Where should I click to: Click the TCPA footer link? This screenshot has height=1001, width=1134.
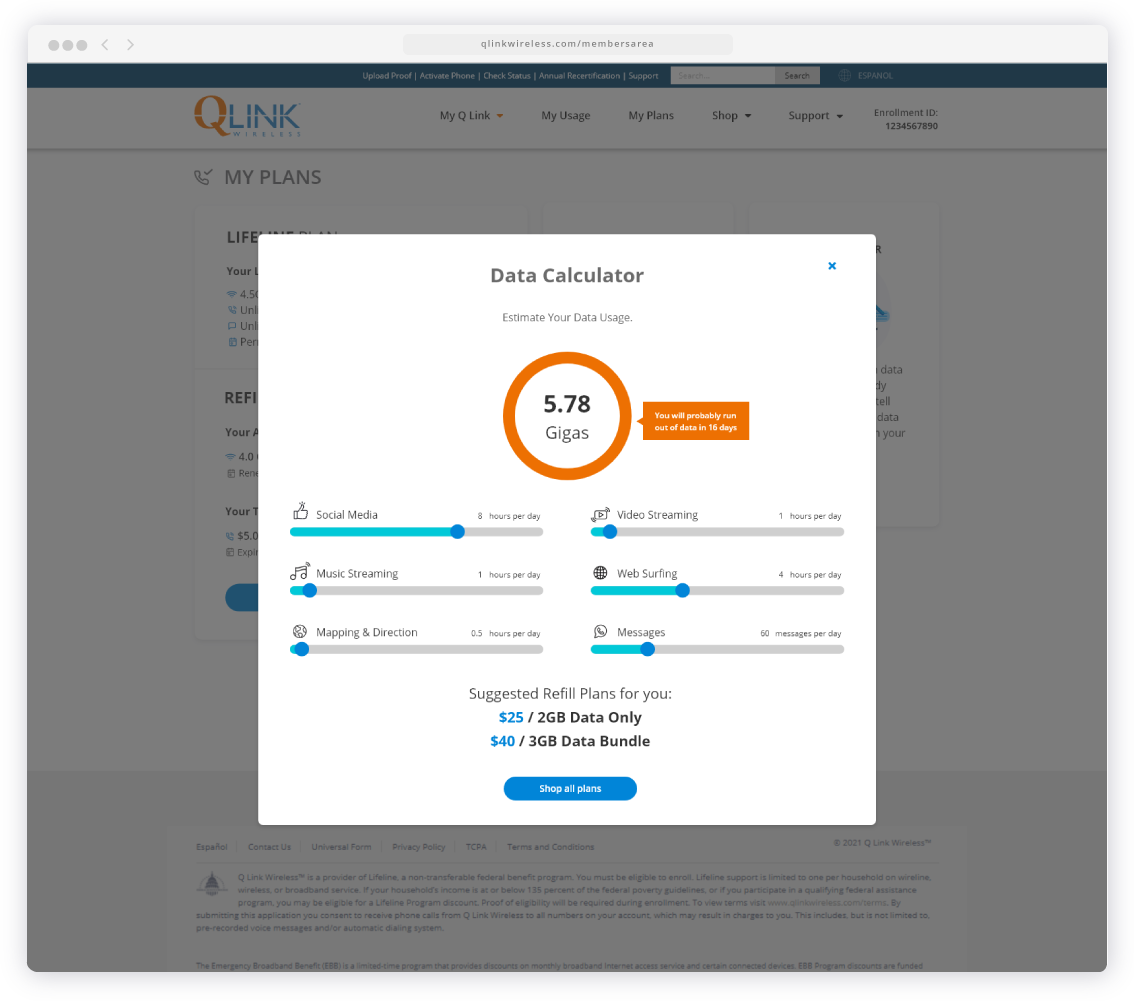(x=476, y=847)
